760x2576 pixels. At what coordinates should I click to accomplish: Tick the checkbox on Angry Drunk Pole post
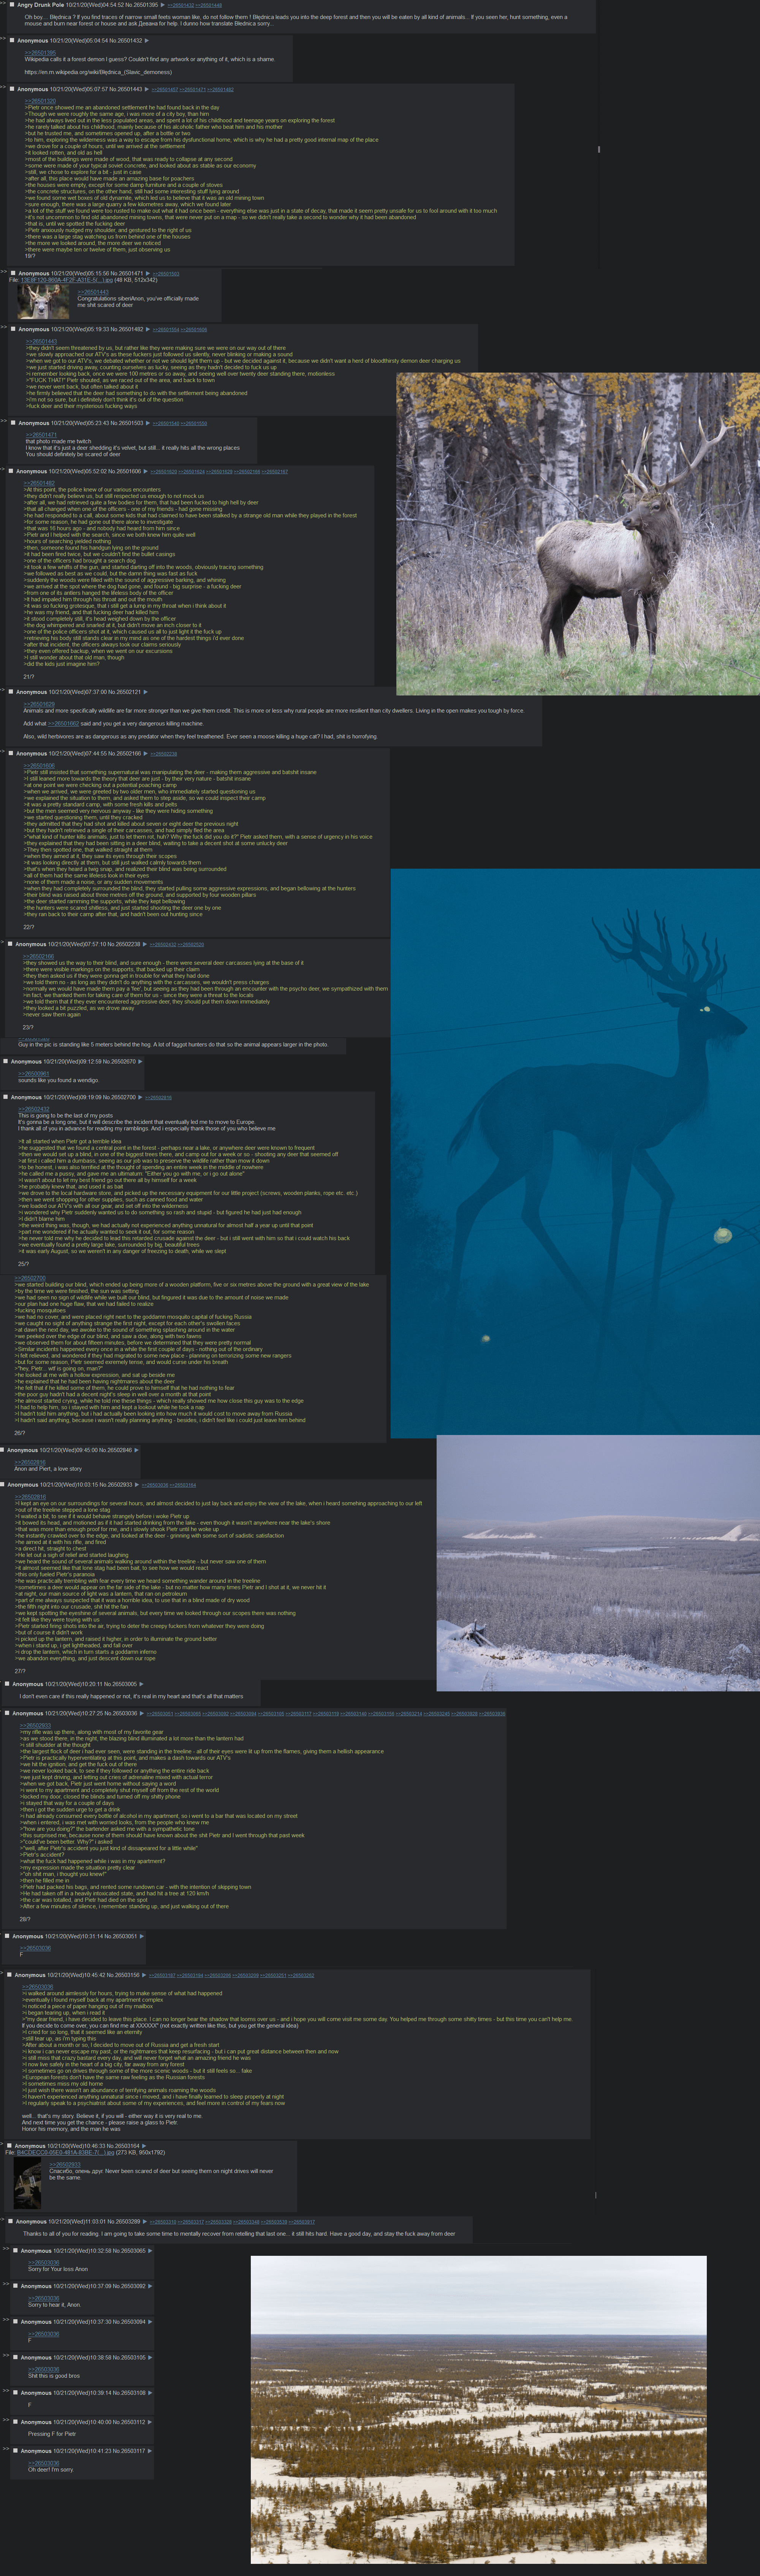tap(12, 5)
